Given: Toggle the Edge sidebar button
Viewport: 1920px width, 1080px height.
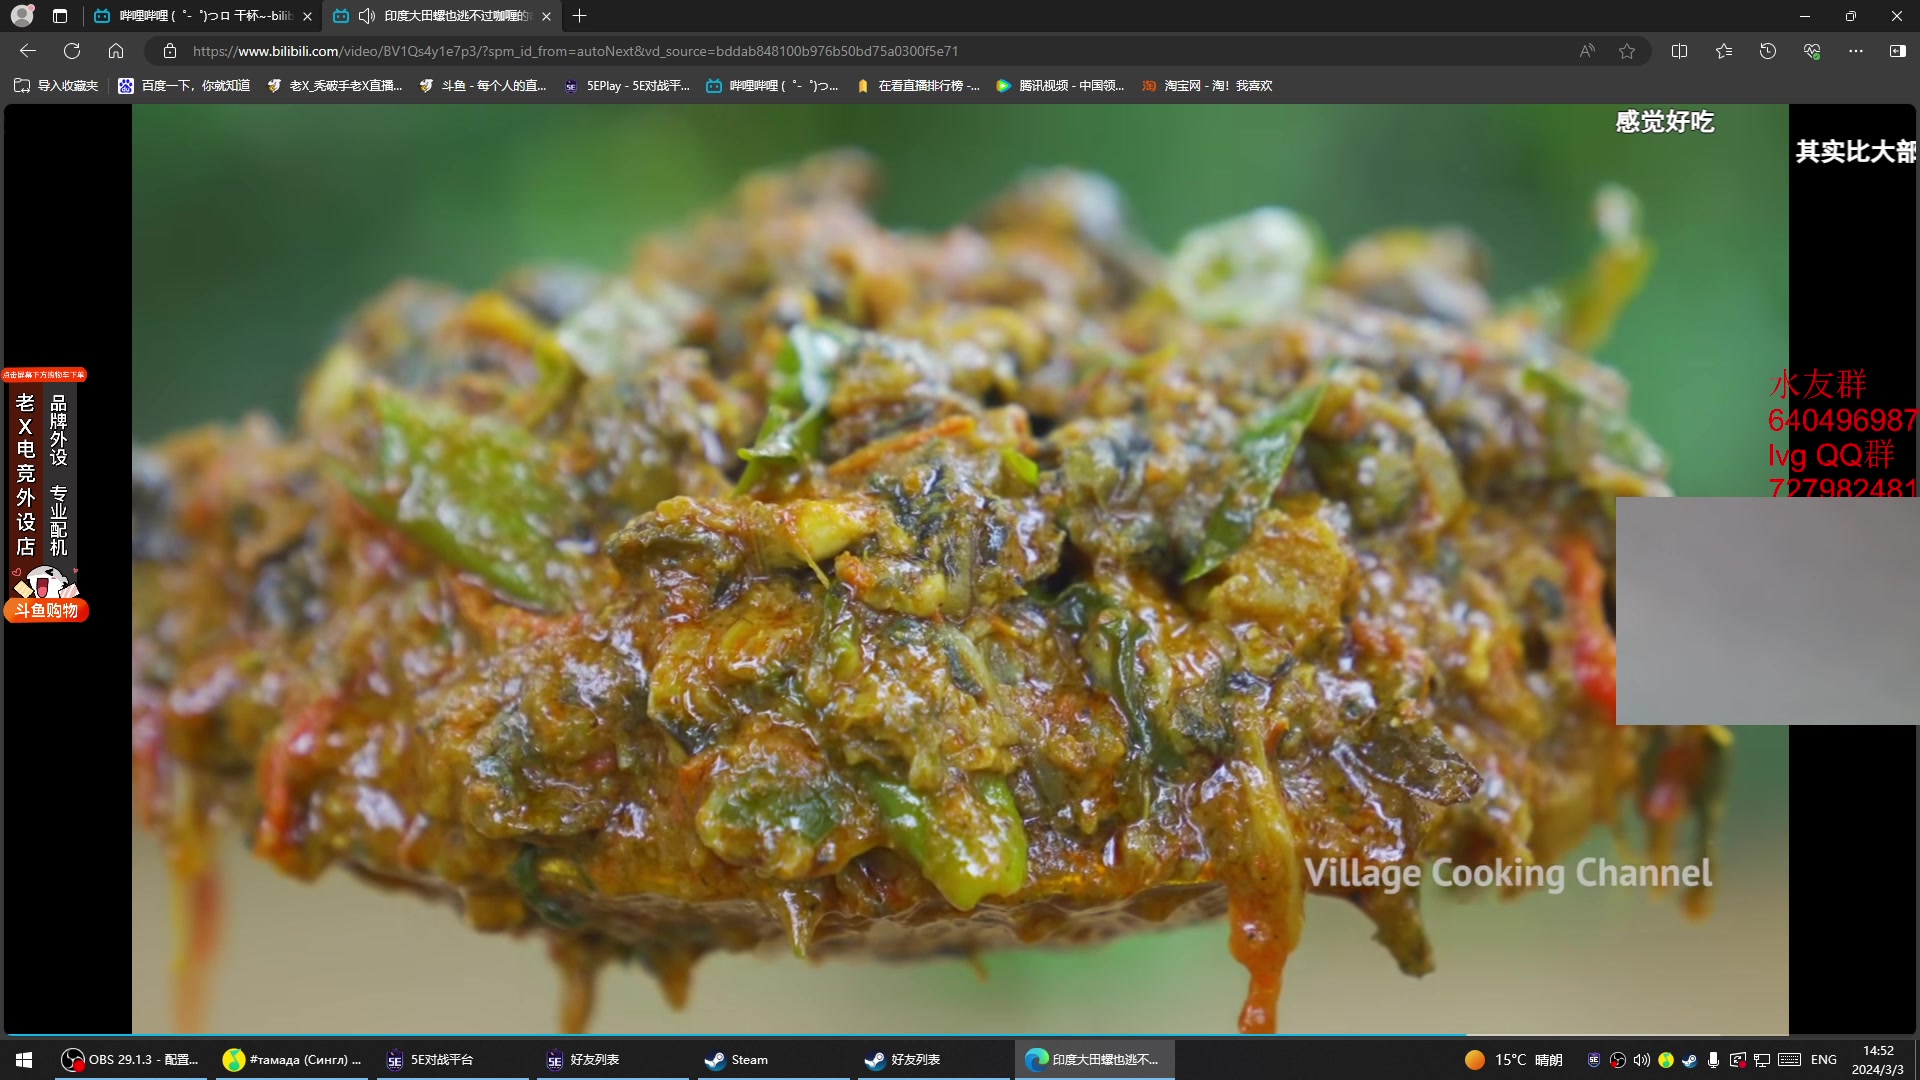Looking at the screenshot, I should point(1897,51).
